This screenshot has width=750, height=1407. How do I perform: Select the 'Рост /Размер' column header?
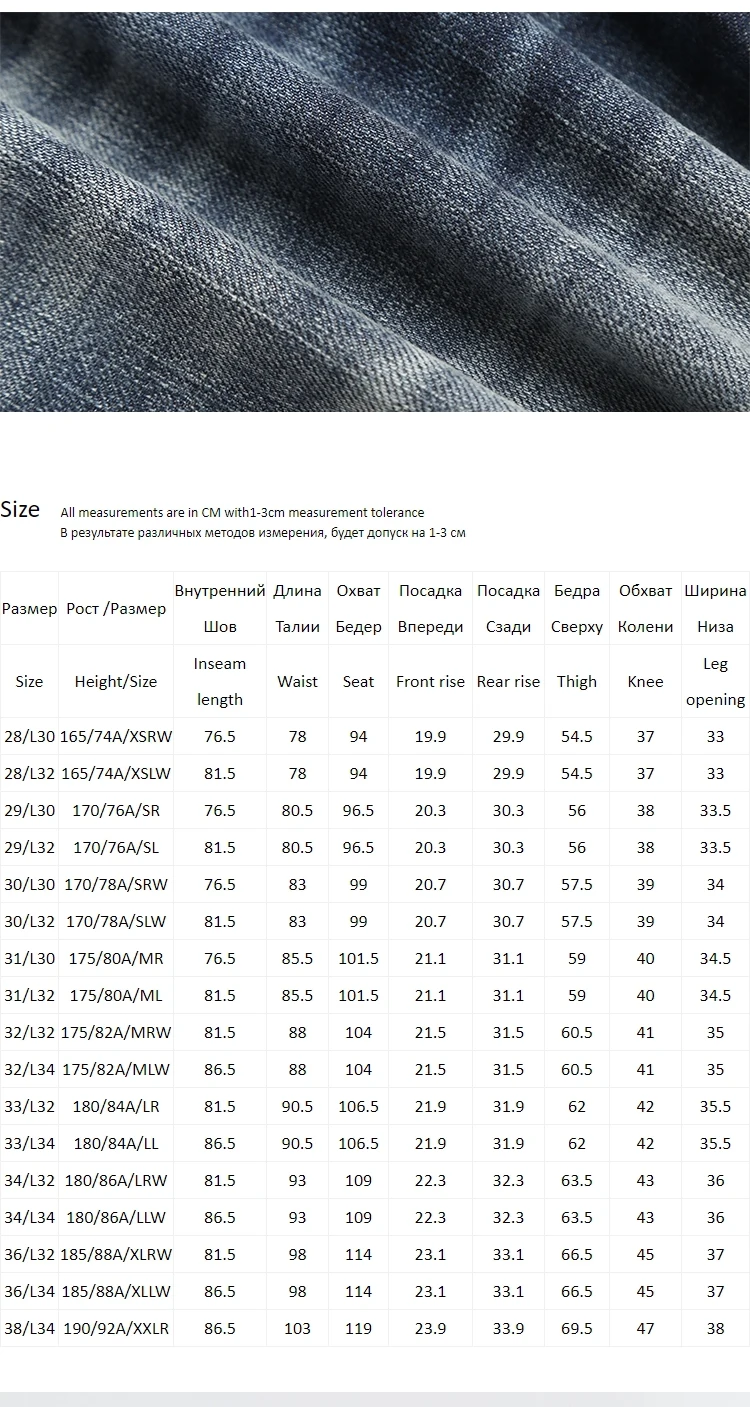[116, 608]
